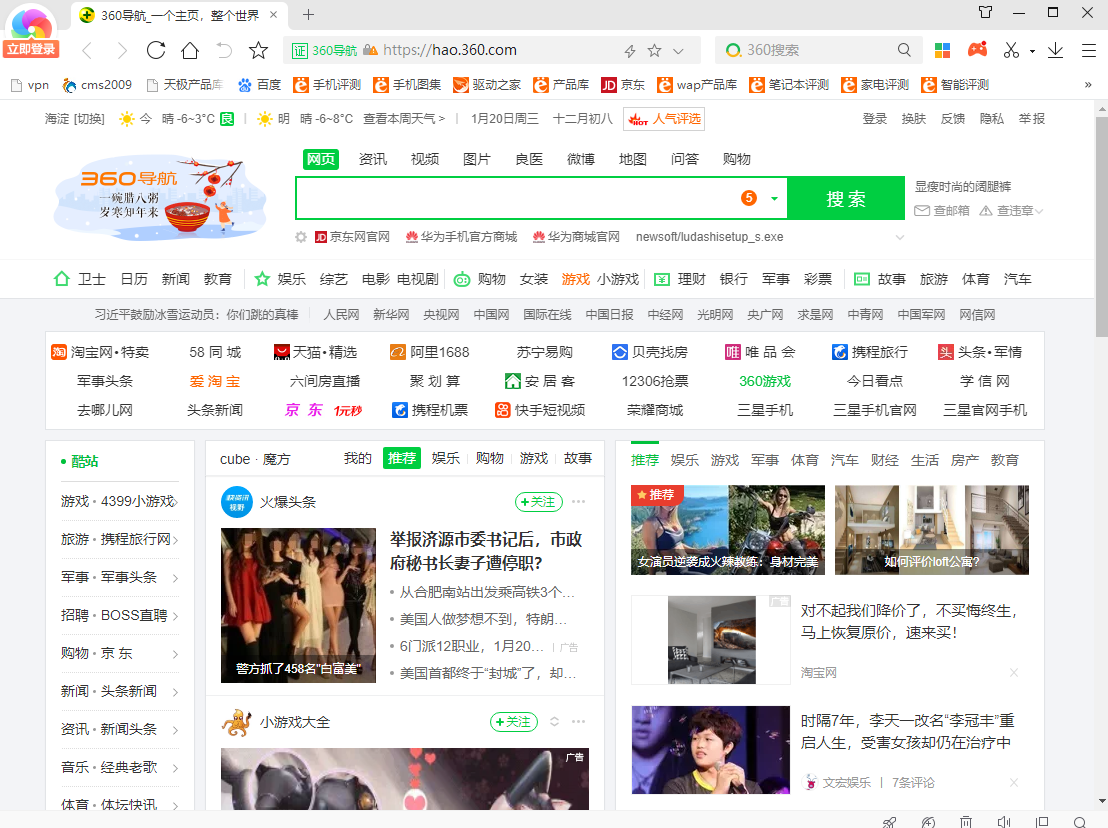Open 爱淘宝 orange link
Image resolution: width=1108 pixels, height=828 pixels.
pyautogui.click(x=215, y=382)
